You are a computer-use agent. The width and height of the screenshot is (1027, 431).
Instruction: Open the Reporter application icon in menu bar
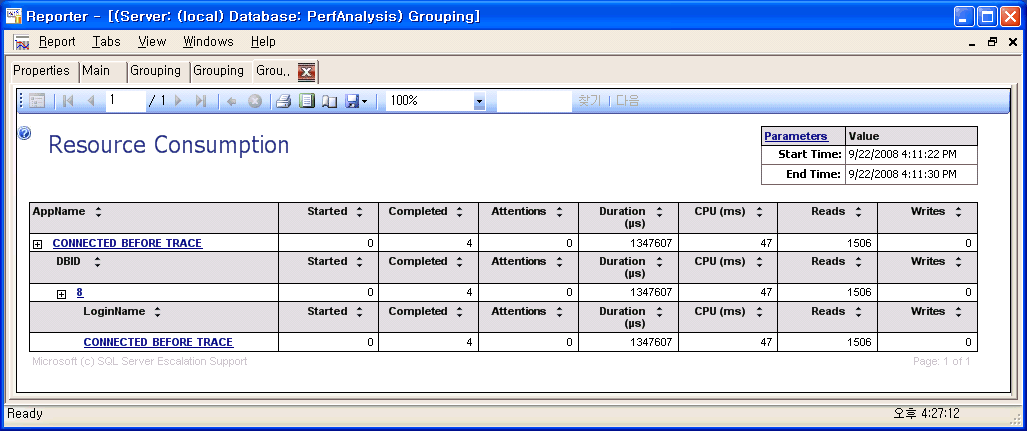click(x=22, y=42)
